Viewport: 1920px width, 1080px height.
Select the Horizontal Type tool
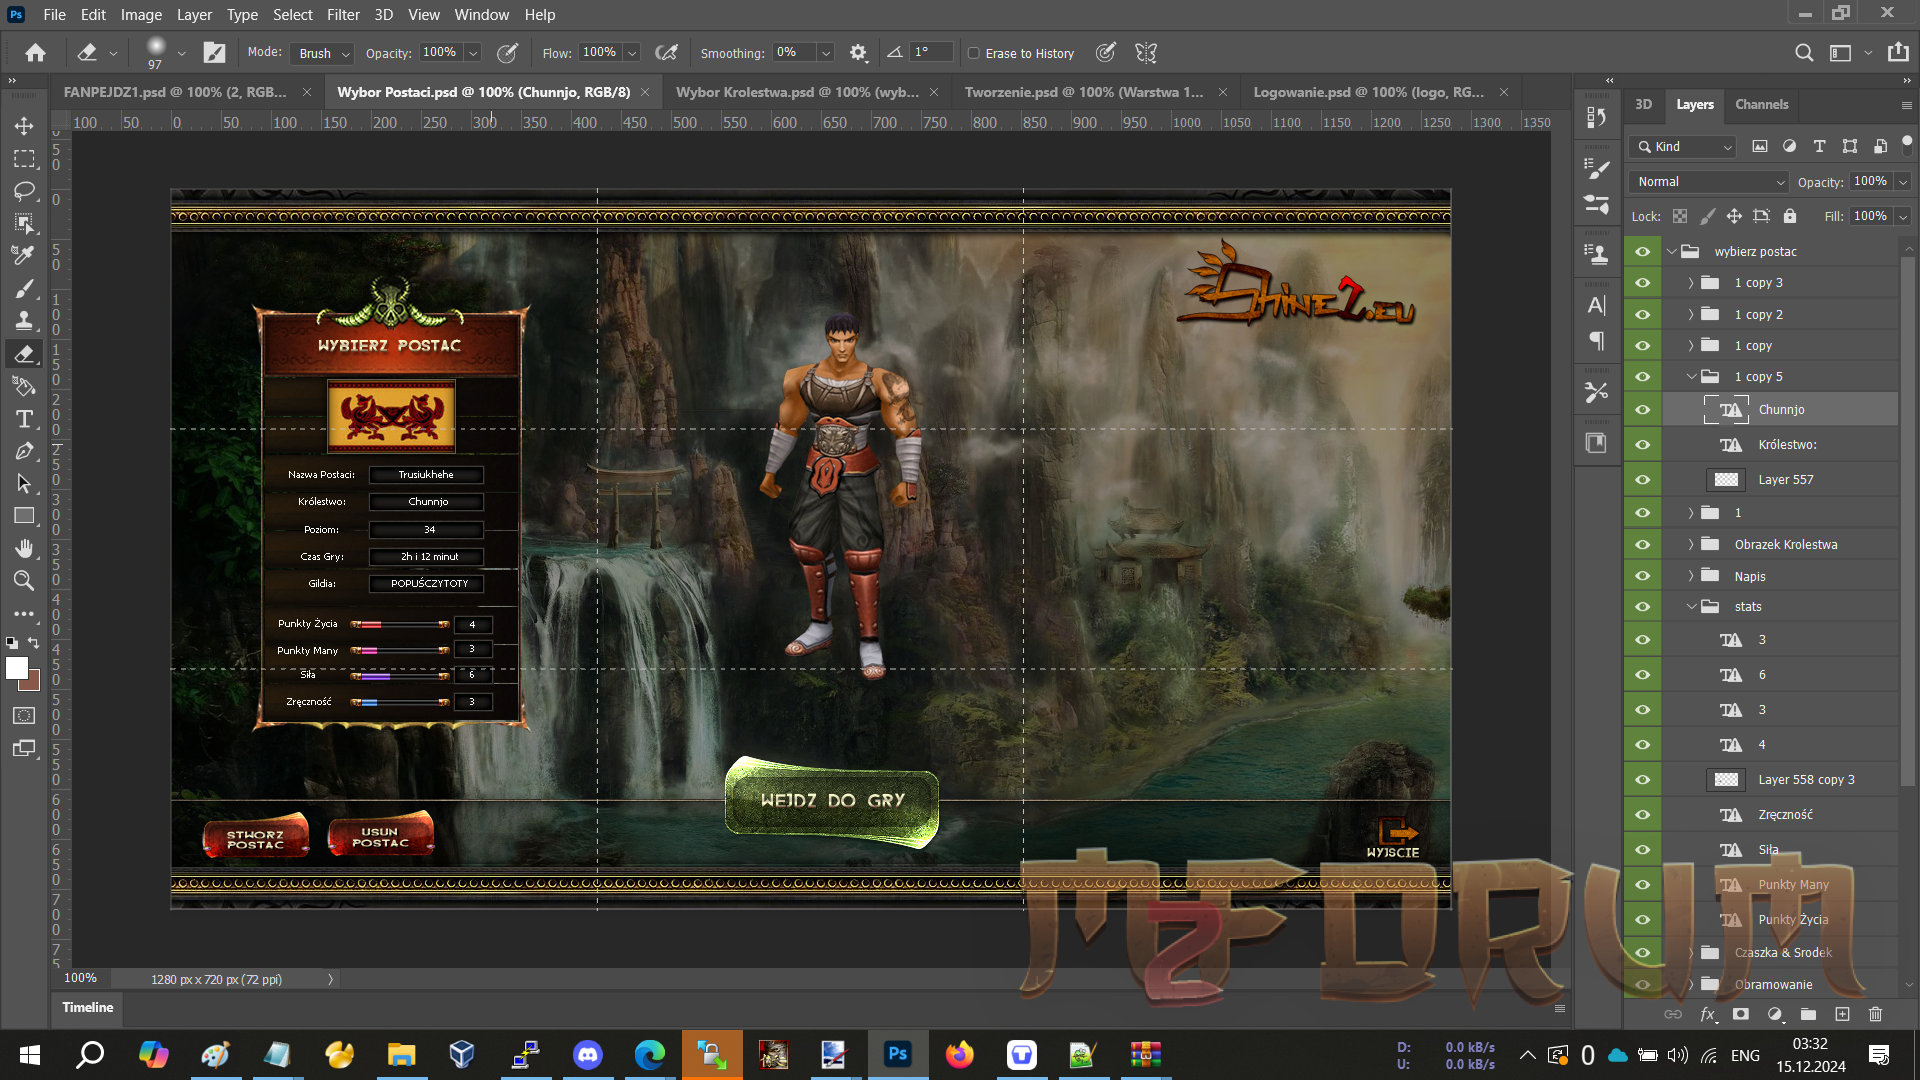(24, 419)
